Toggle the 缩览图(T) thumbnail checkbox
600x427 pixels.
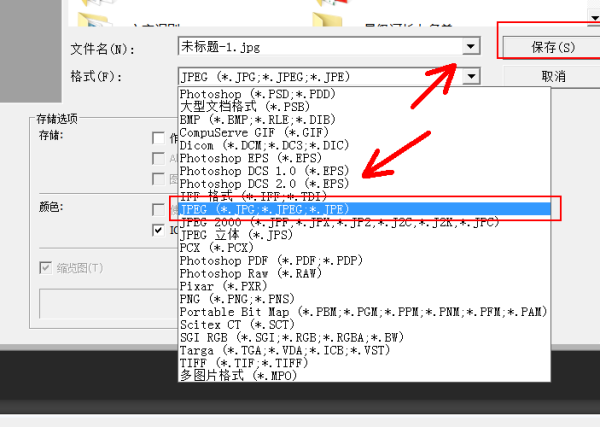(46, 267)
